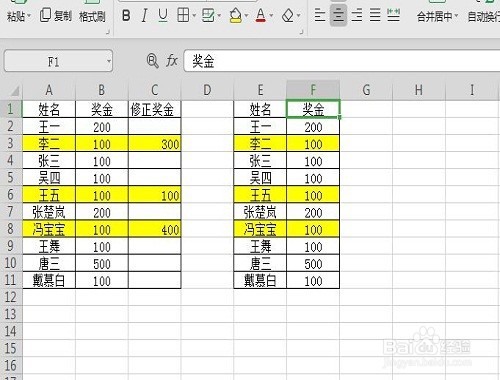Select column B header
Image resolution: width=500 pixels, height=380 pixels.
[x=102, y=90]
